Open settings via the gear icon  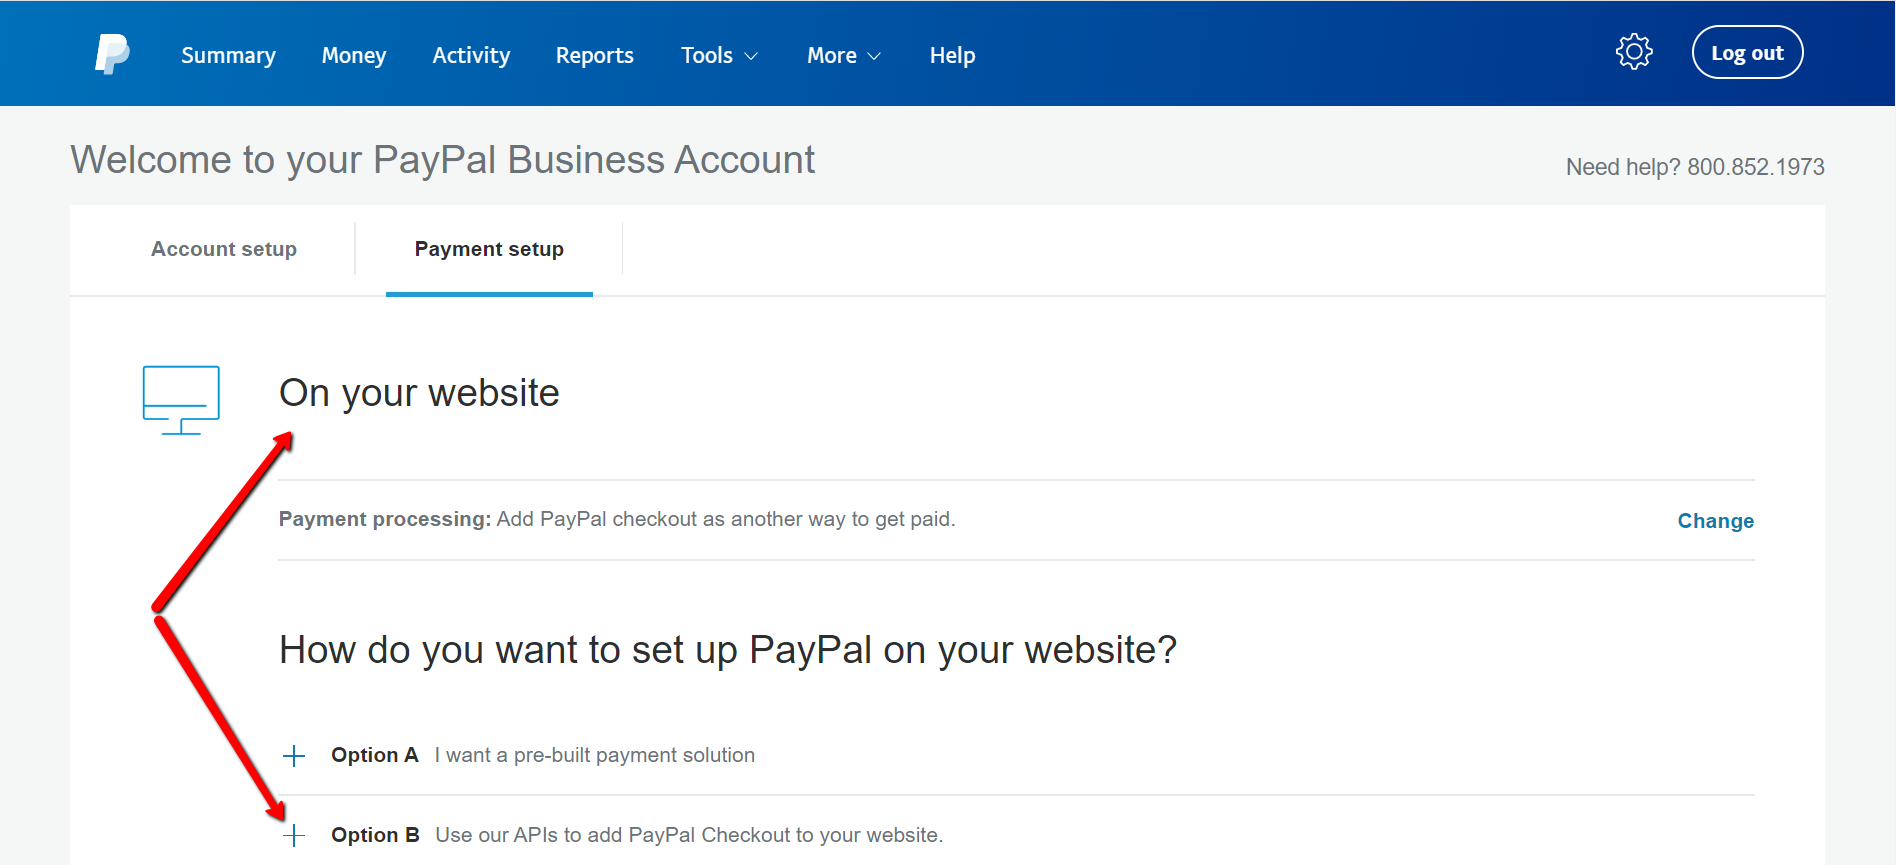(x=1634, y=52)
